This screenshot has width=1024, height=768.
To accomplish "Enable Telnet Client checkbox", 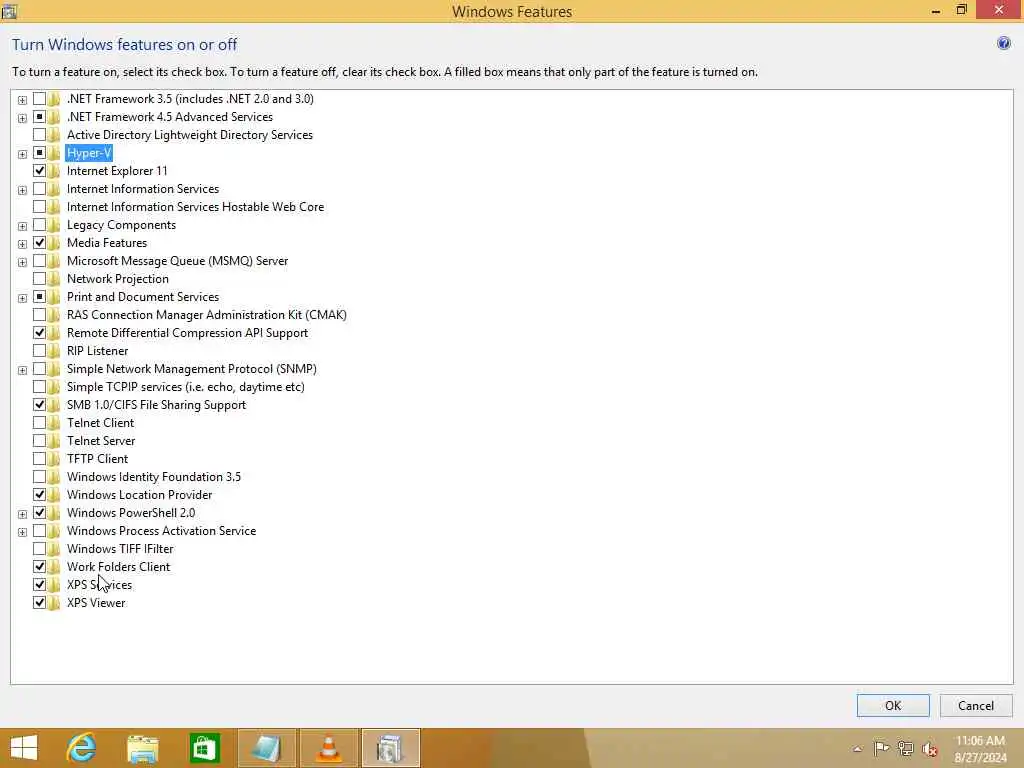I will 39,423.
